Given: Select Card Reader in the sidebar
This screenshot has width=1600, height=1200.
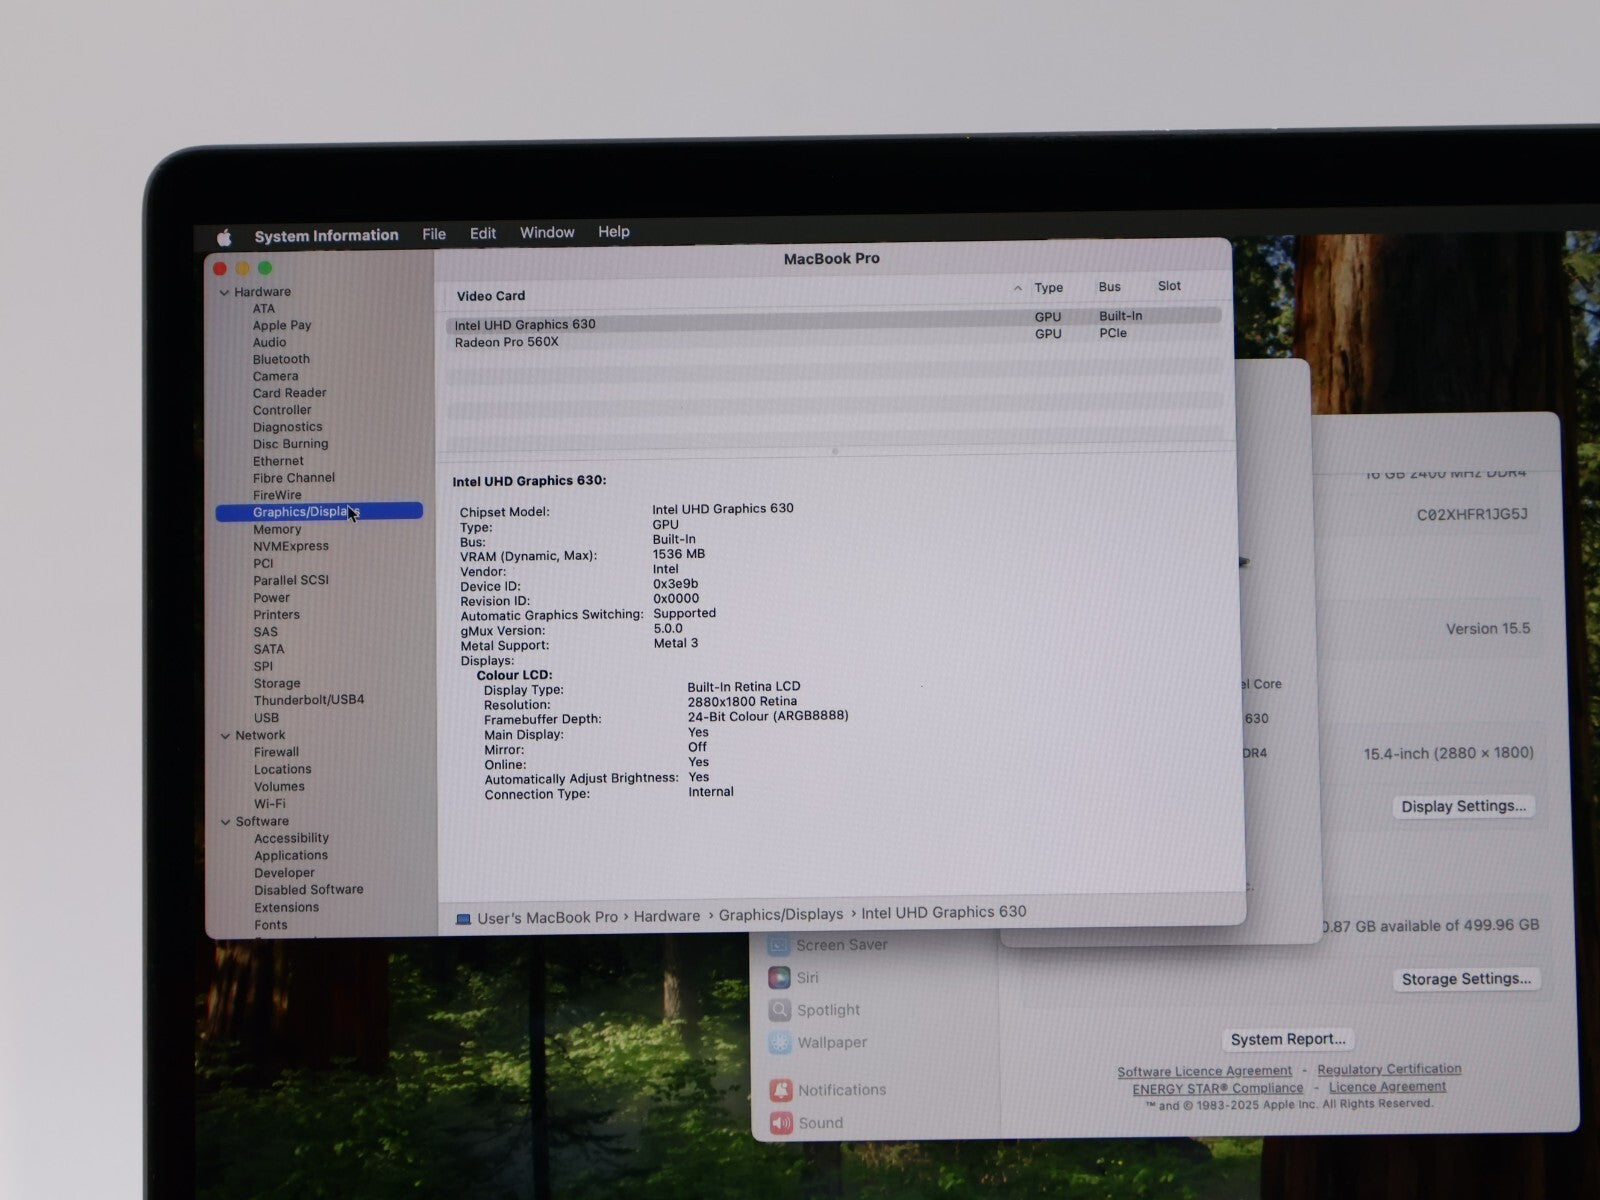Looking at the screenshot, I should tap(289, 393).
